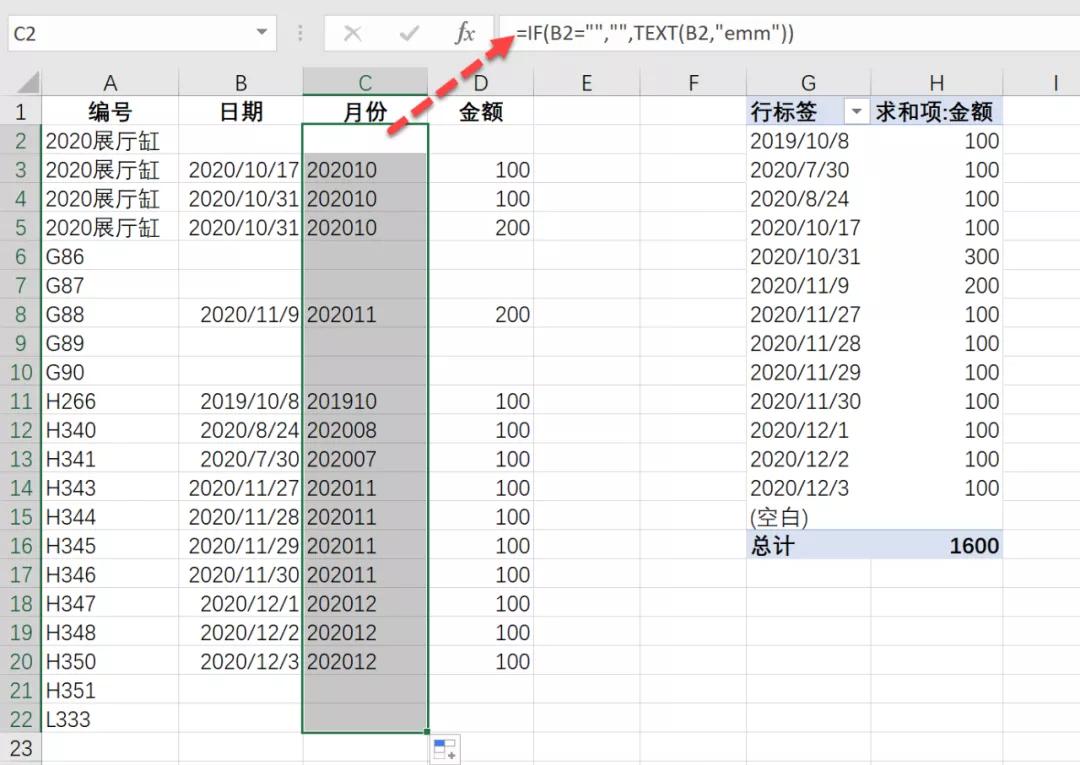Select row 23 header
1080x765 pixels.
pos(20,748)
